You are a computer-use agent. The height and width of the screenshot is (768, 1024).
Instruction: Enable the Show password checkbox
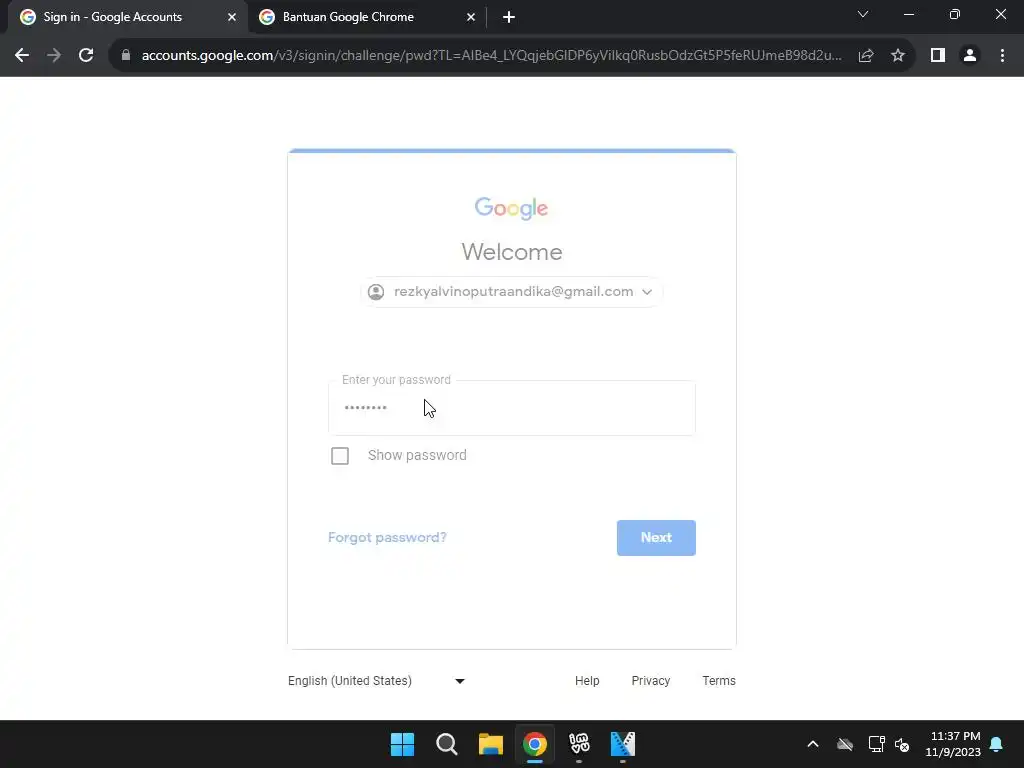pos(340,456)
